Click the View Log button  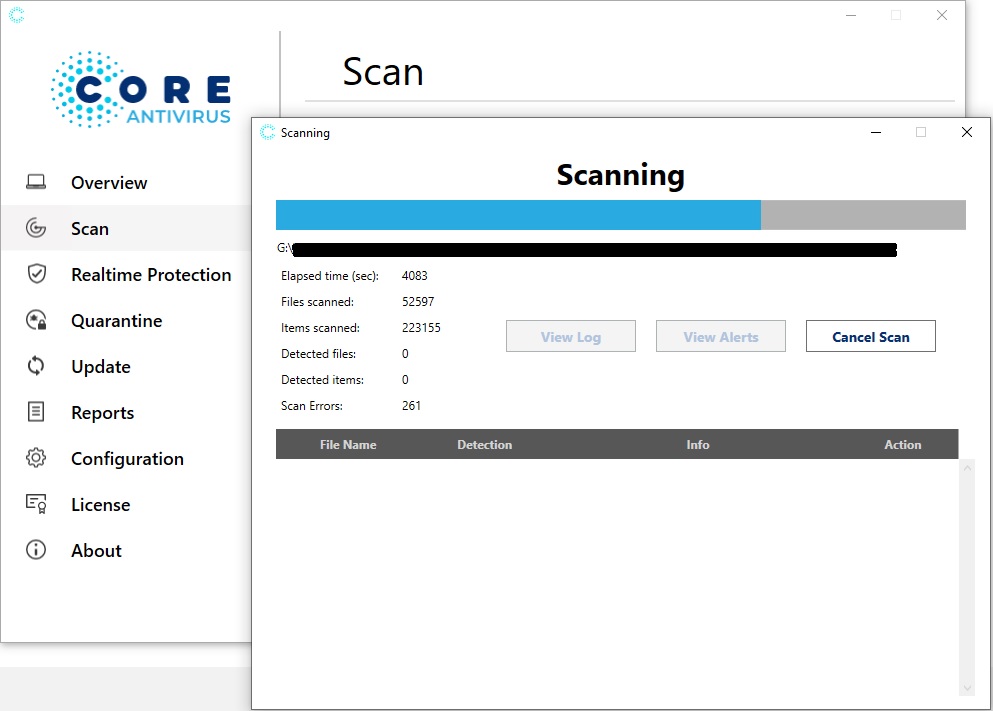click(571, 337)
